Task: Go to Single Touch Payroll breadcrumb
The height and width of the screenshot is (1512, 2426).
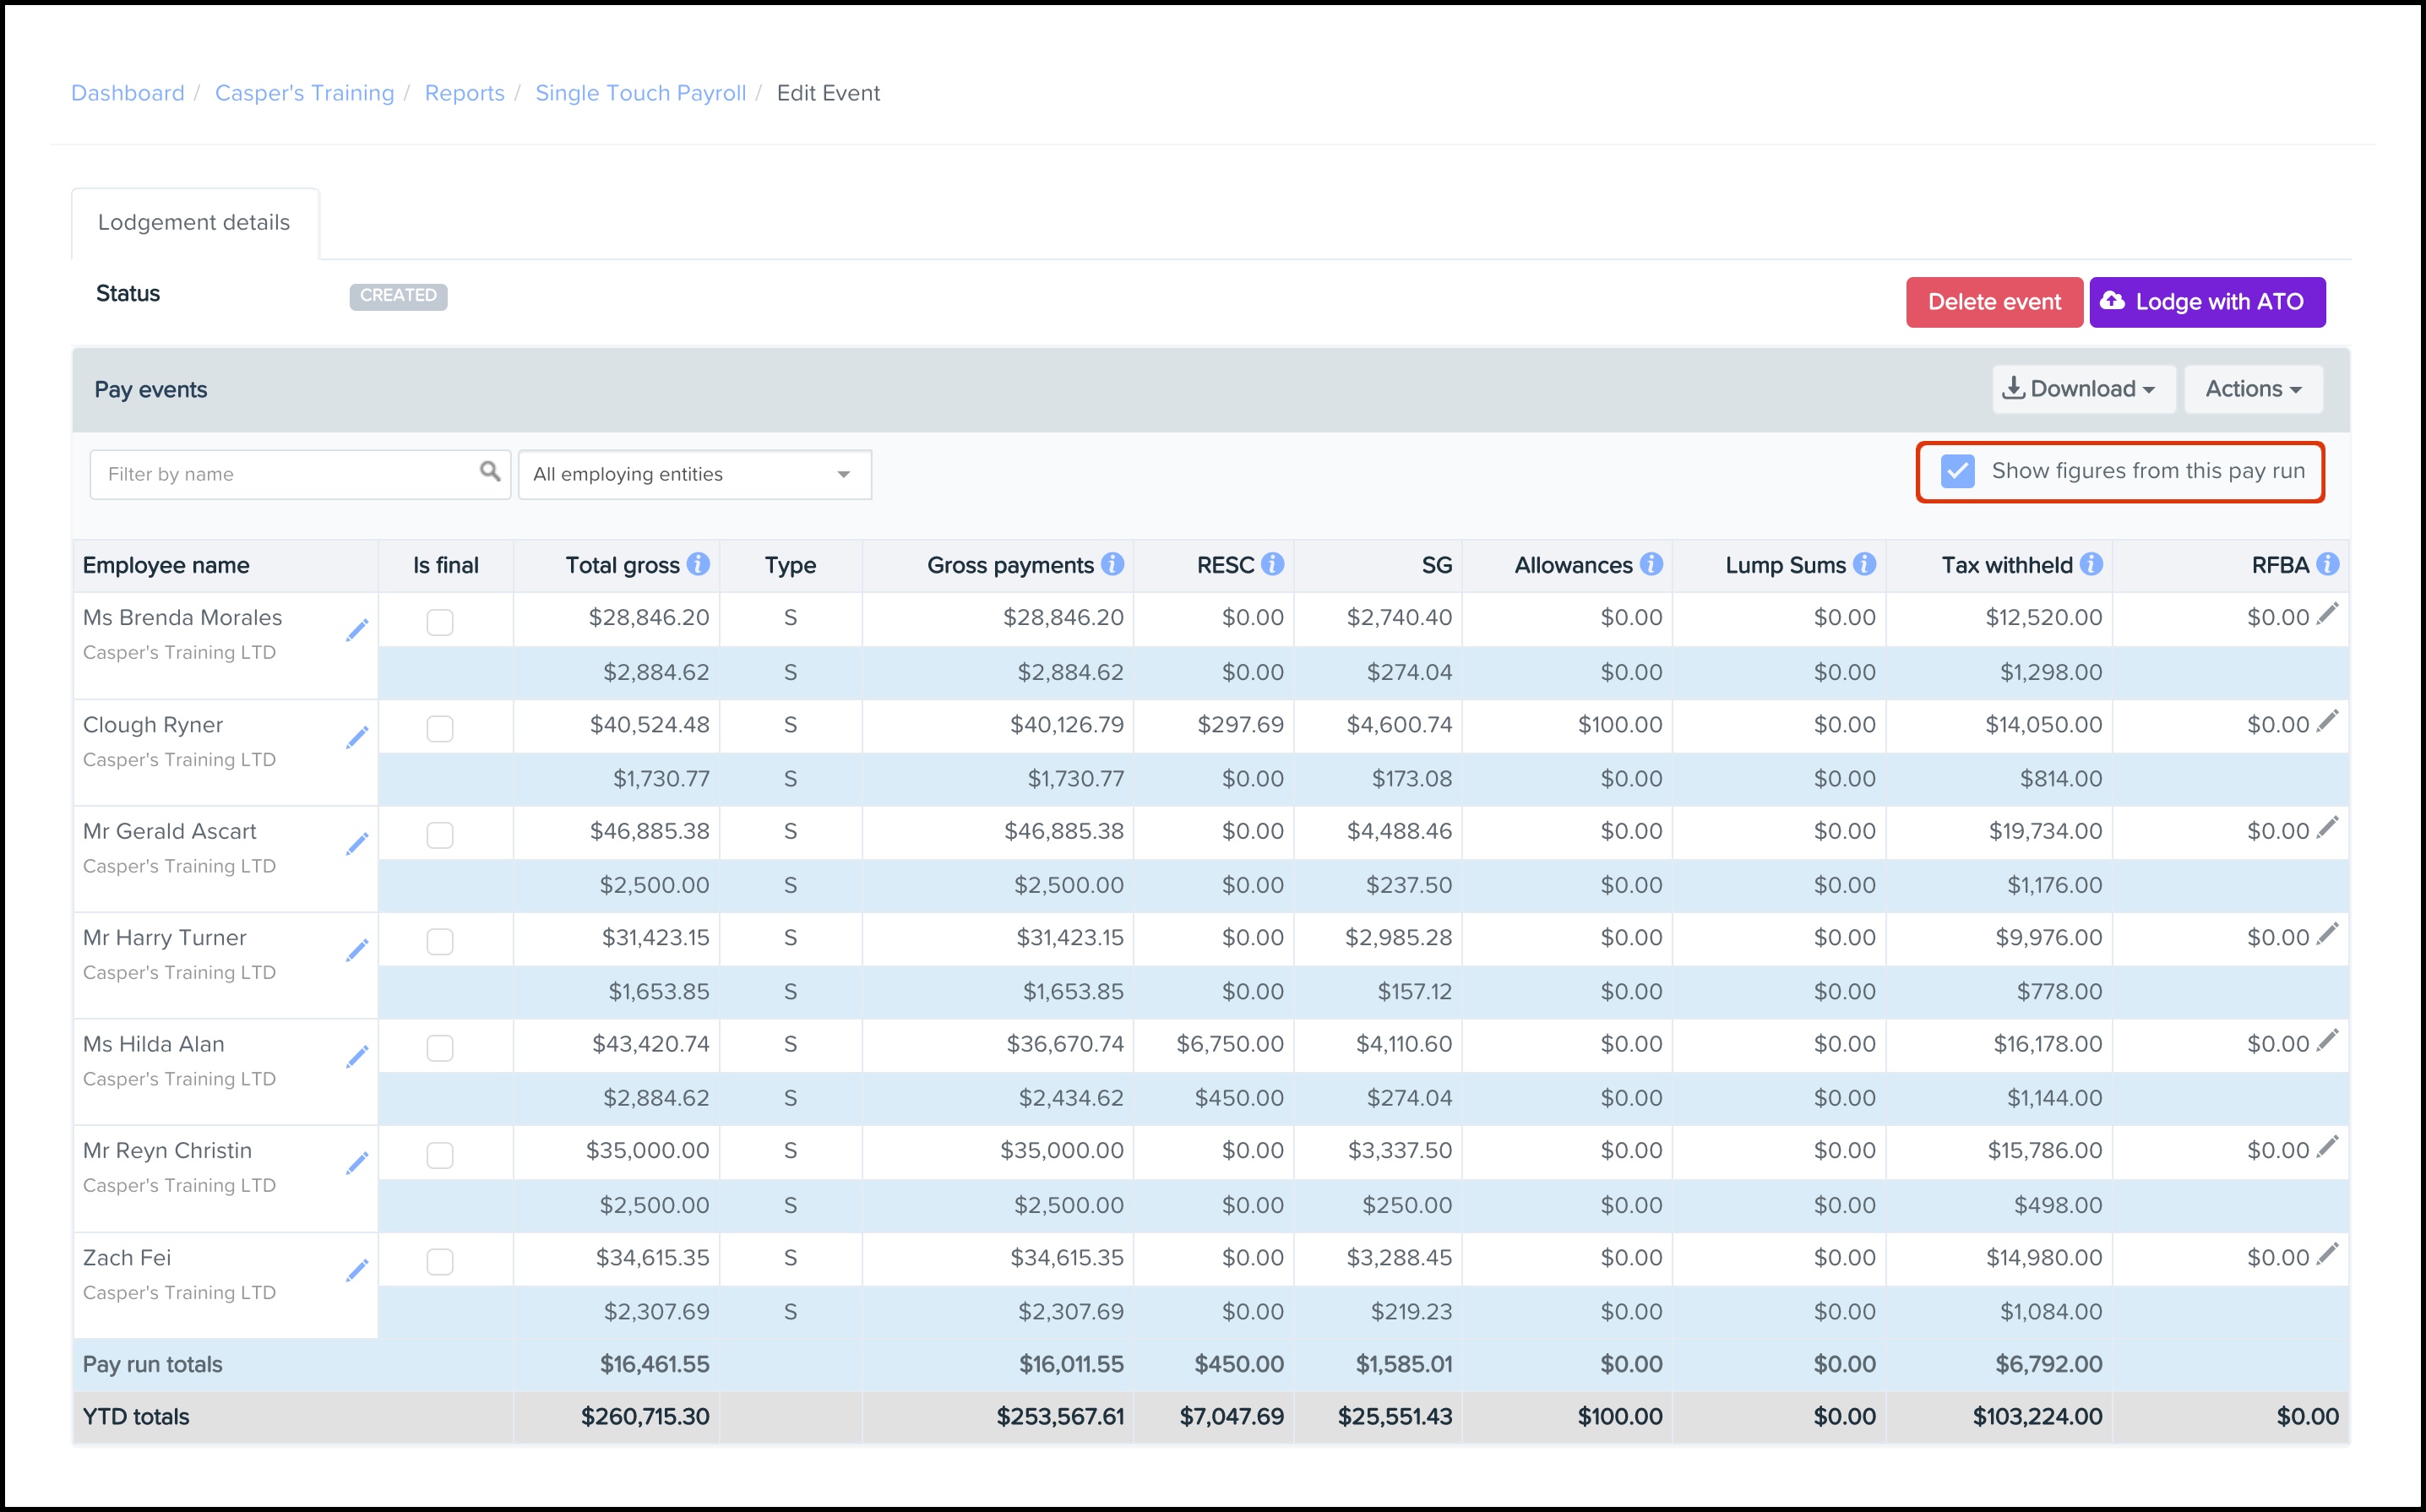Action: click(x=640, y=93)
